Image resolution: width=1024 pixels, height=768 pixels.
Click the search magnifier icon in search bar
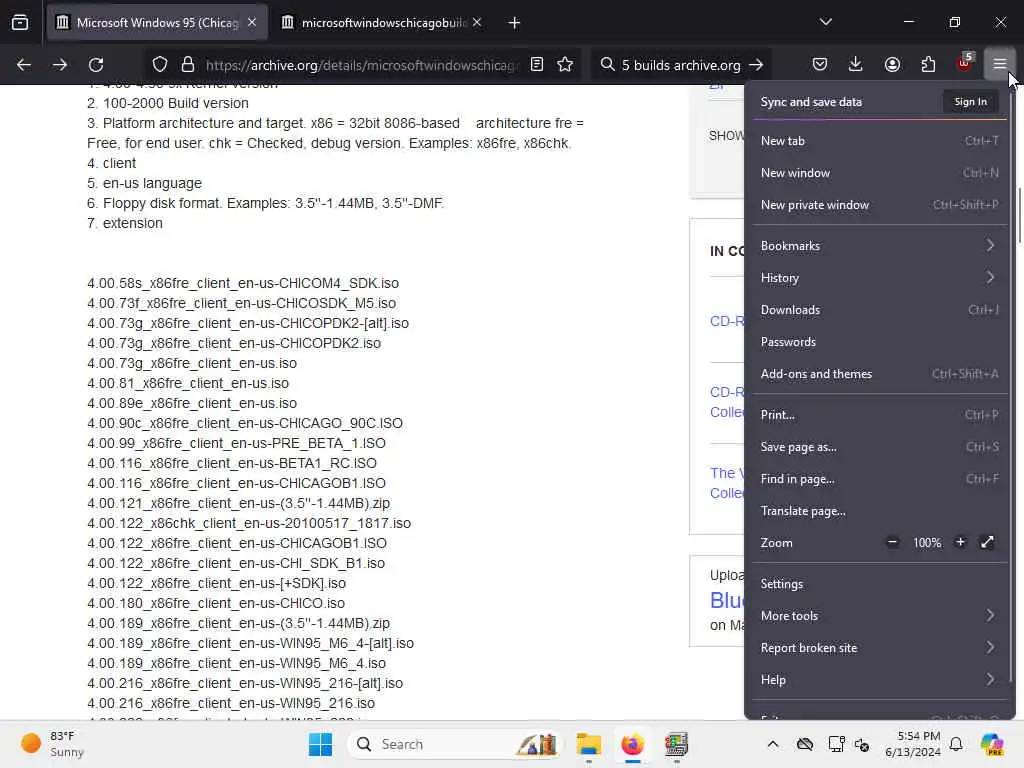tap(607, 64)
